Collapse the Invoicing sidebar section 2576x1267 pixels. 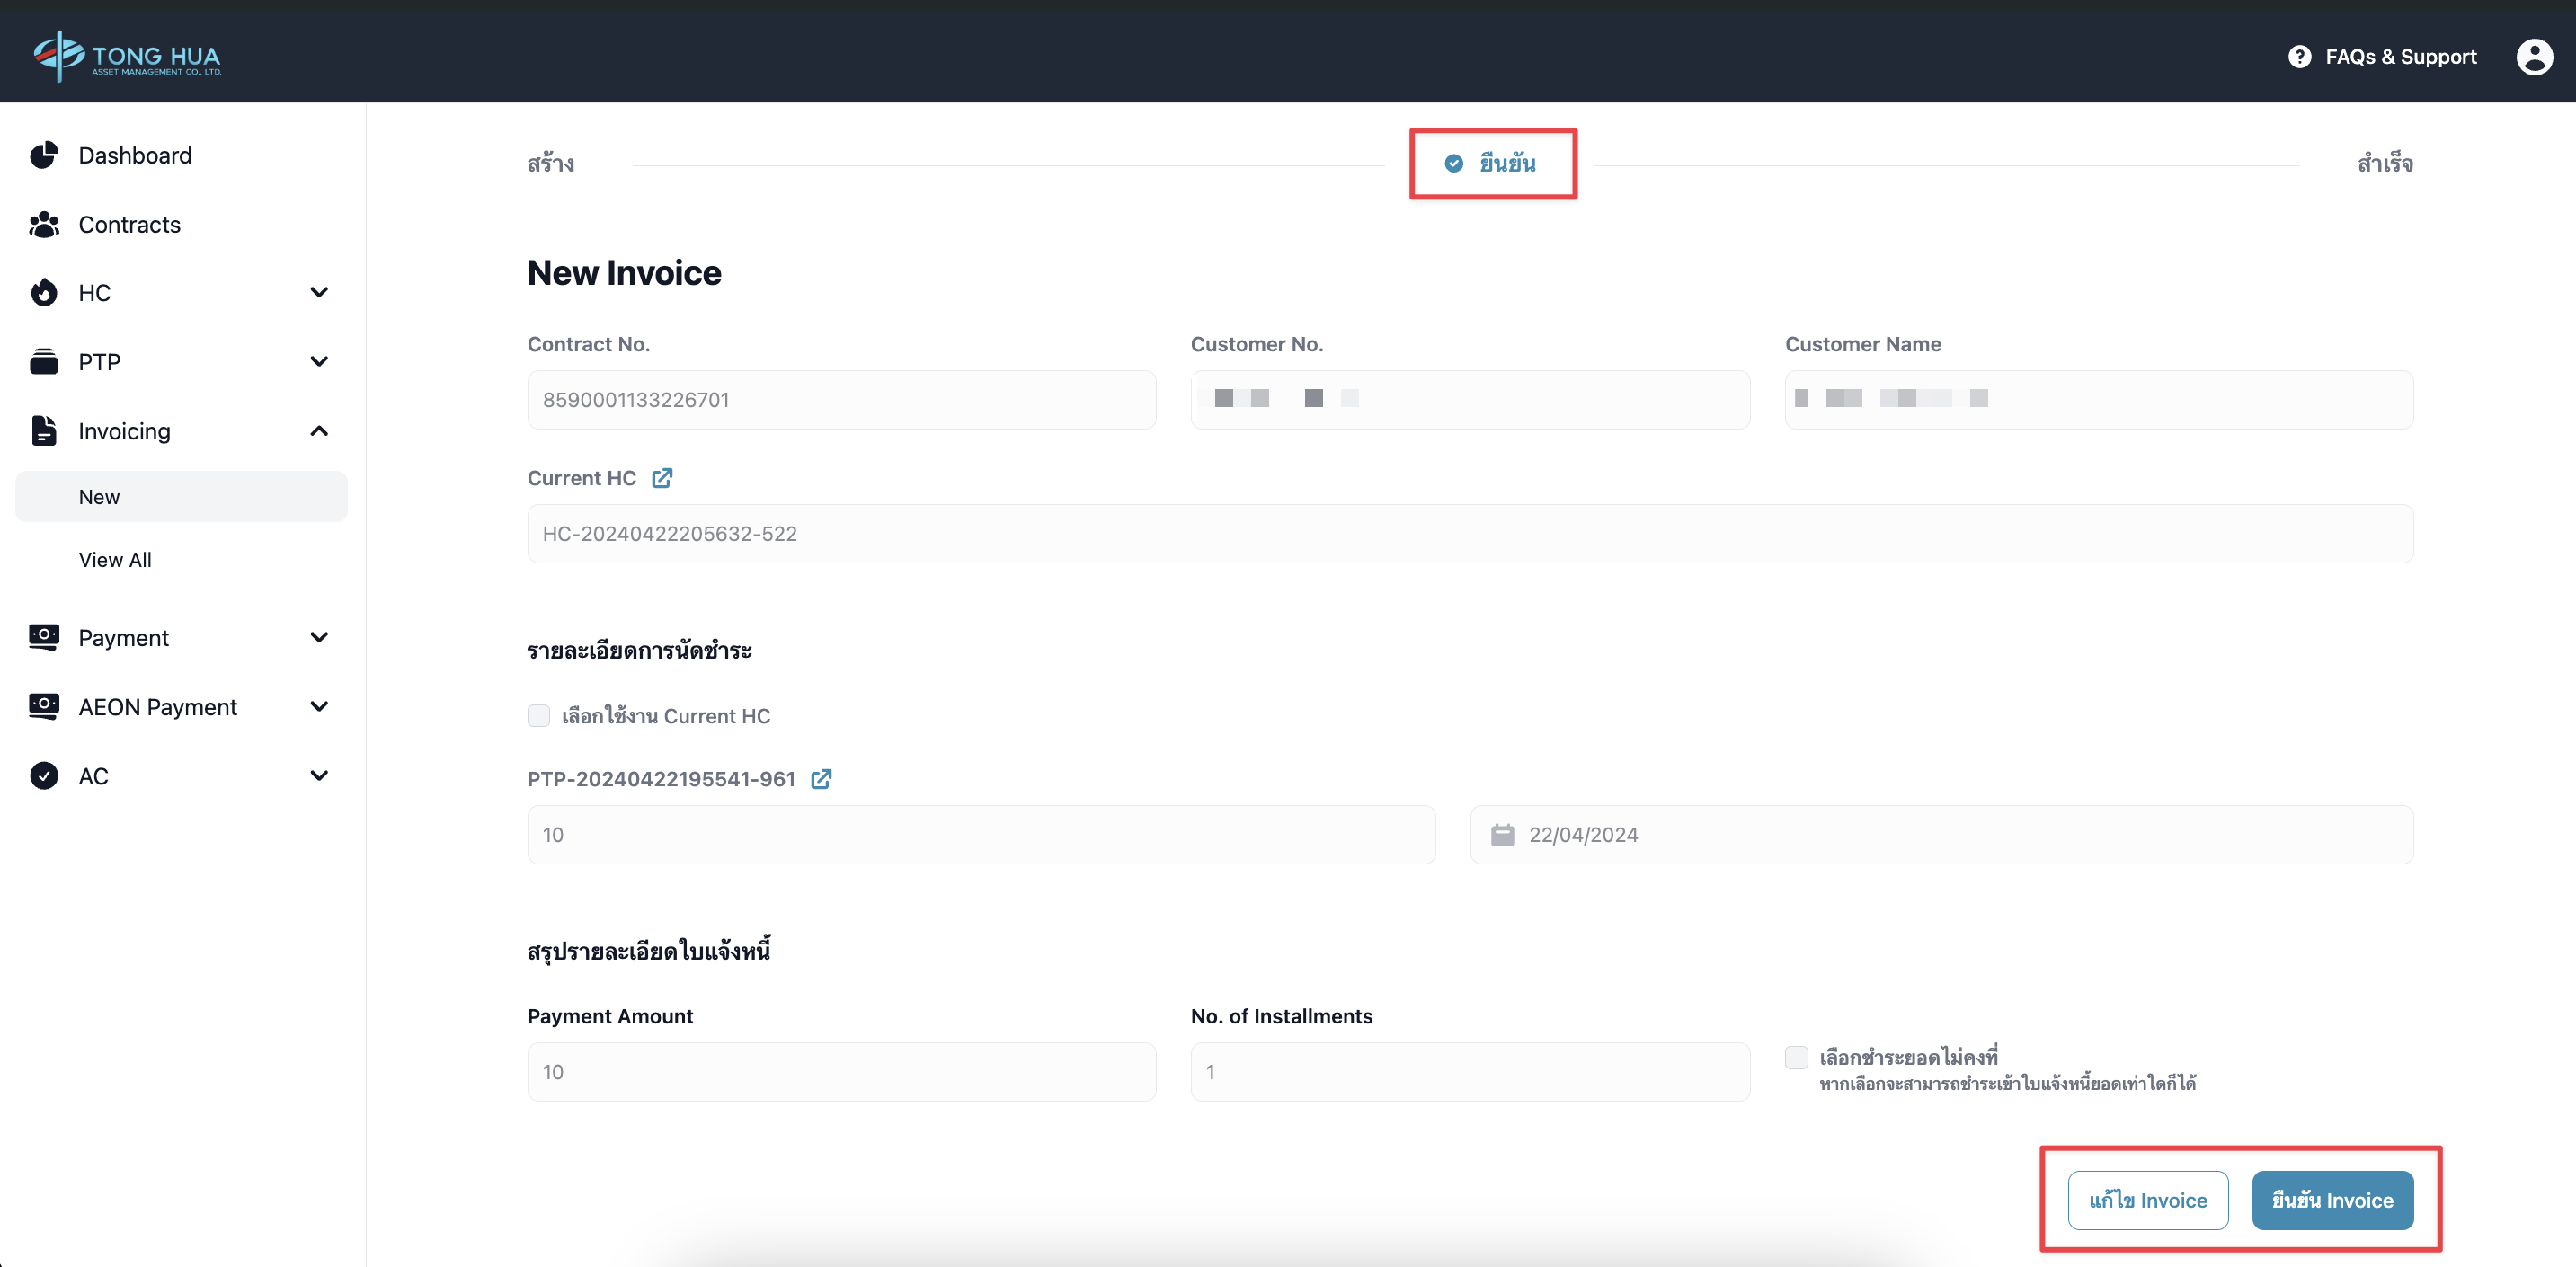coord(319,431)
